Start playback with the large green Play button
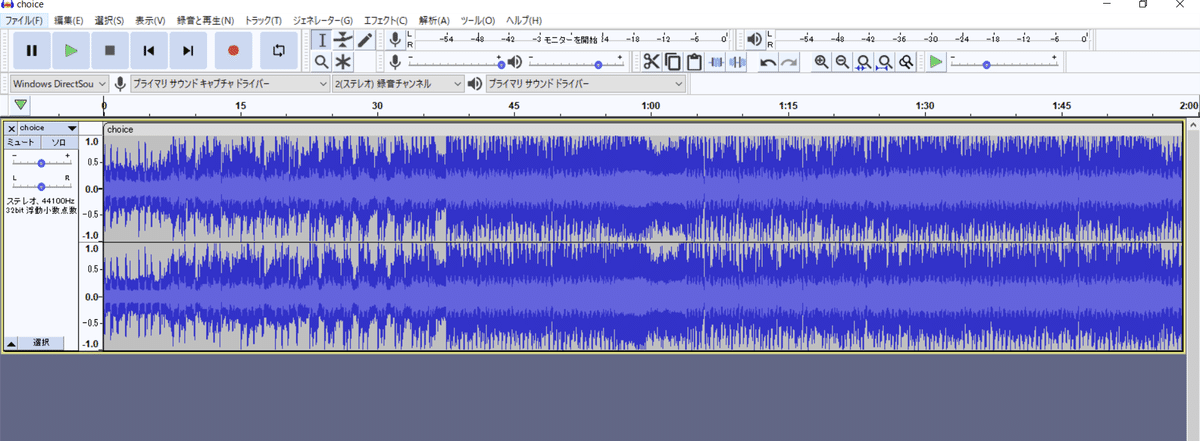This screenshot has width=1200, height=441. pyautogui.click(x=70, y=50)
